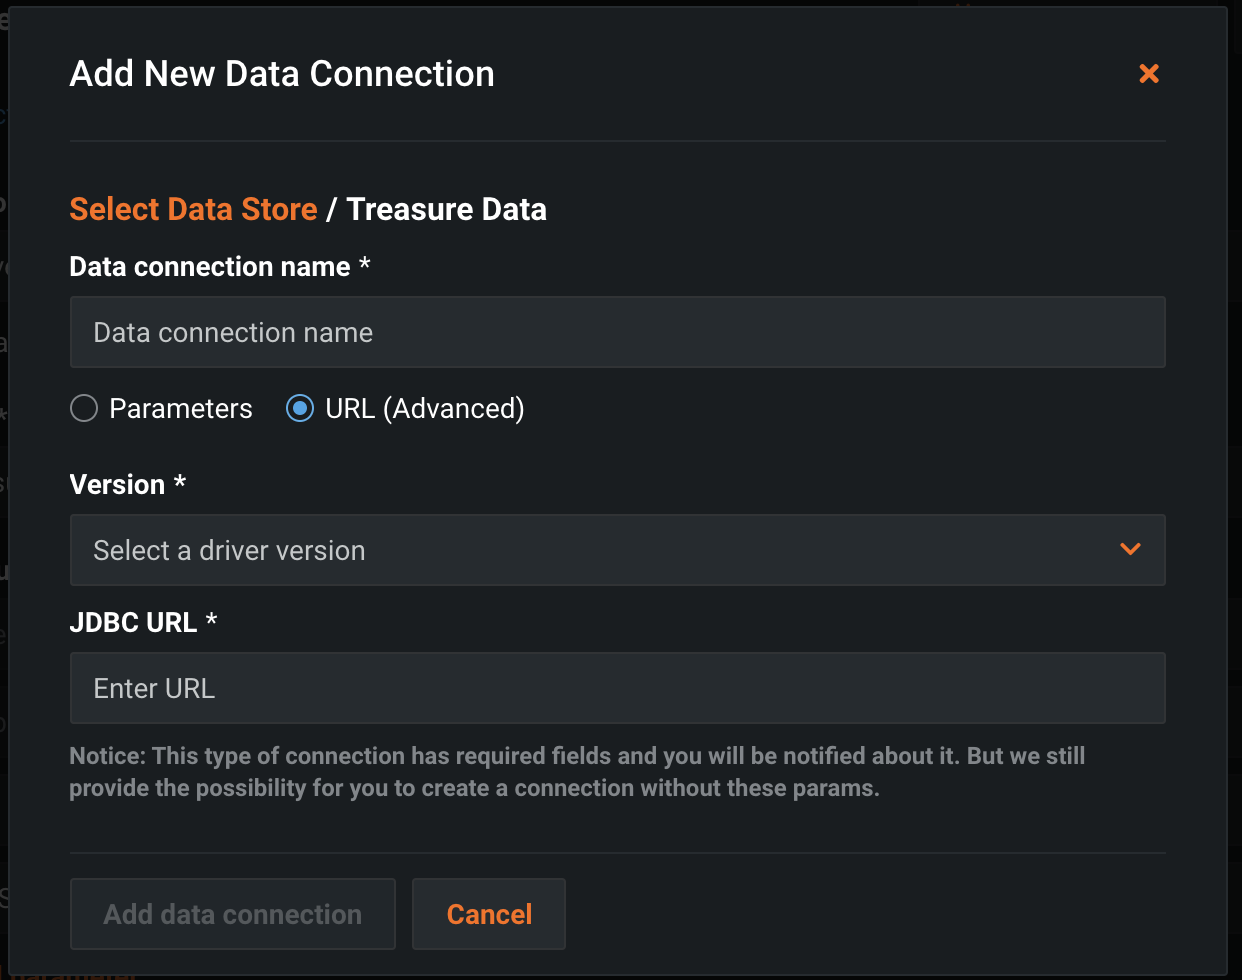The height and width of the screenshot is (980, 1242).
Task: Focus the Data connection name input
Action: (617, 332)
